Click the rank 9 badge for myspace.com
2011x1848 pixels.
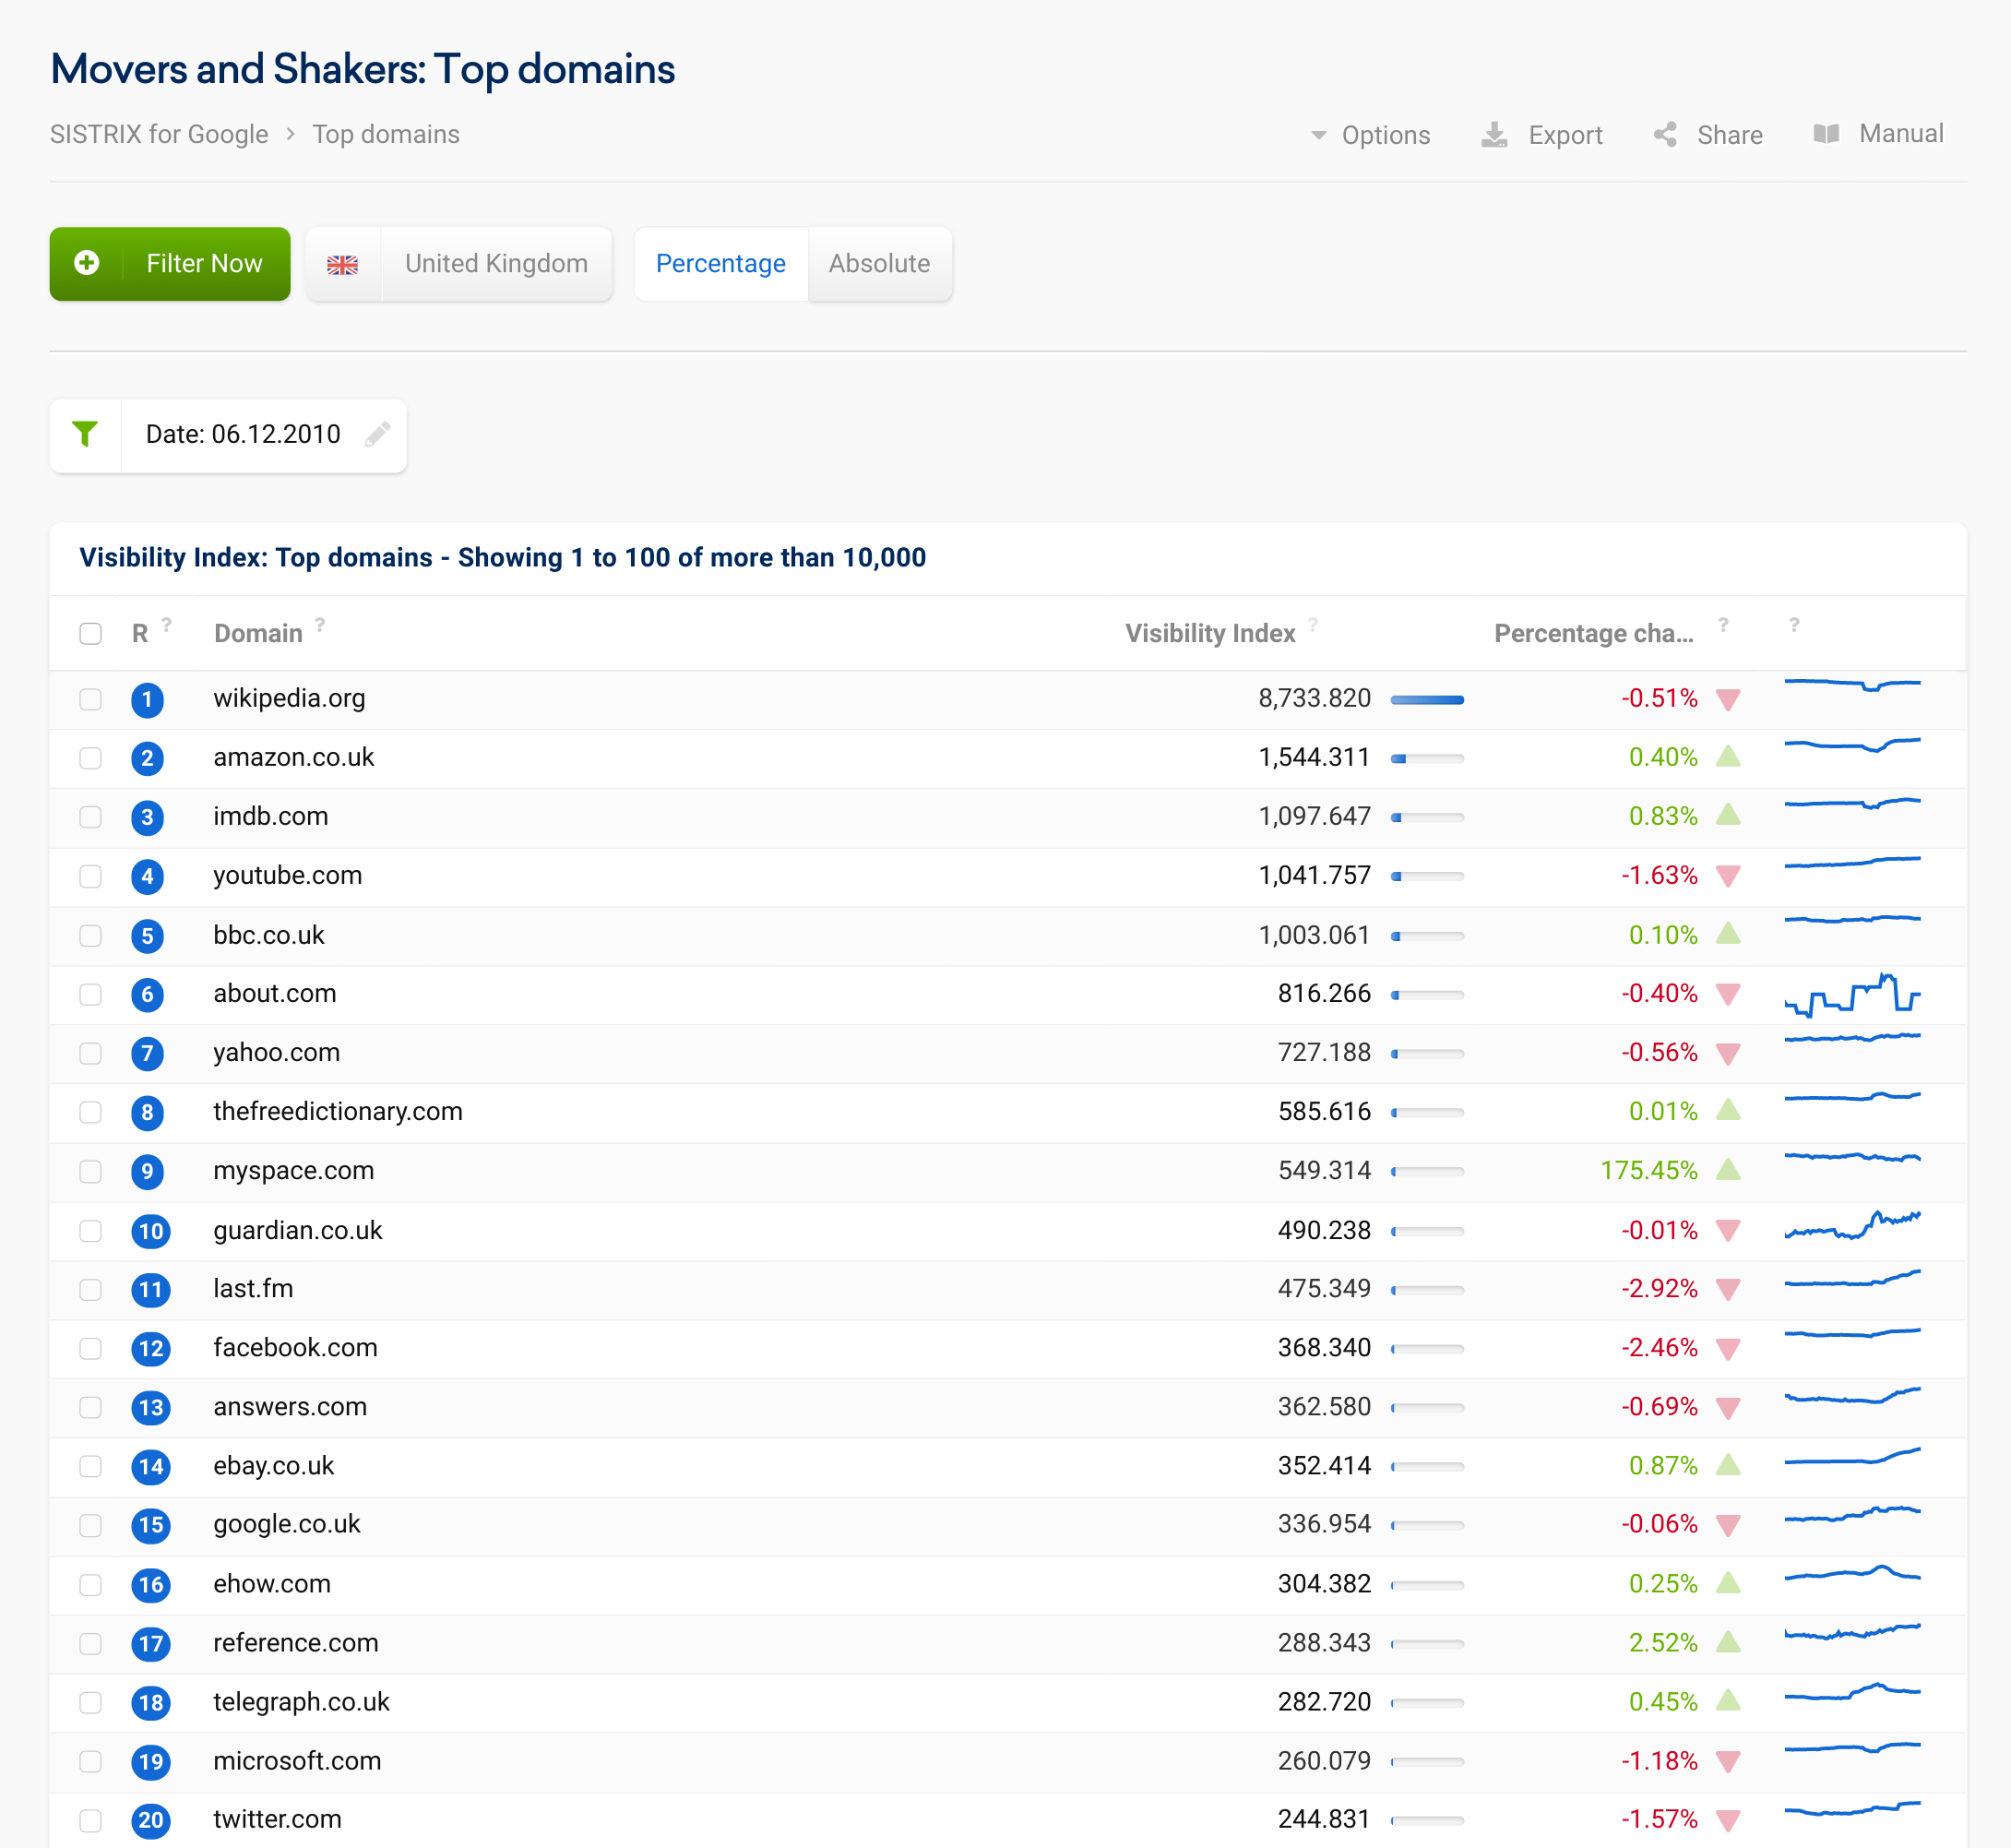click(147, 1171)
